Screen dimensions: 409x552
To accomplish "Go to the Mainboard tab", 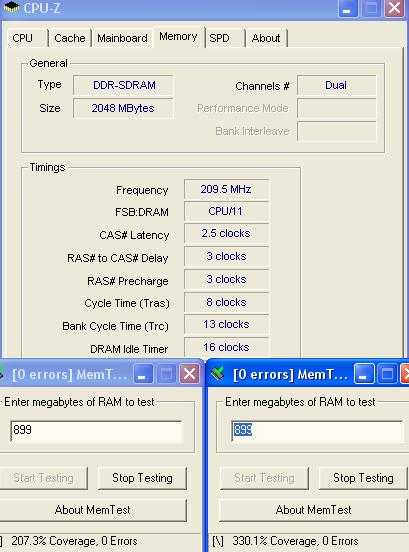I will click(x=122, y=38).
